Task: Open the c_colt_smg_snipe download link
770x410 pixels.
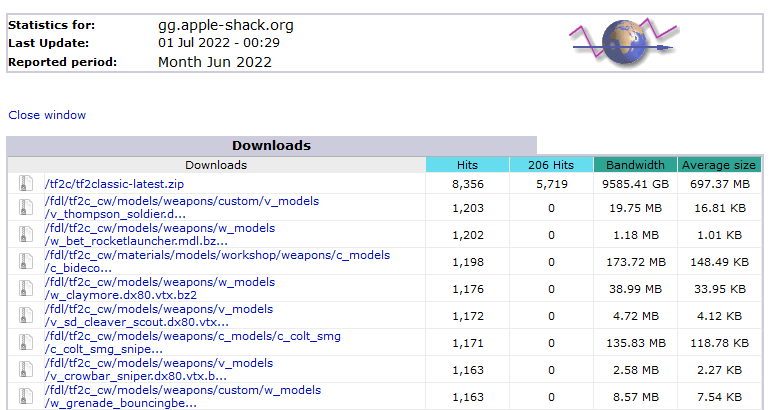Action: point(192,343)
